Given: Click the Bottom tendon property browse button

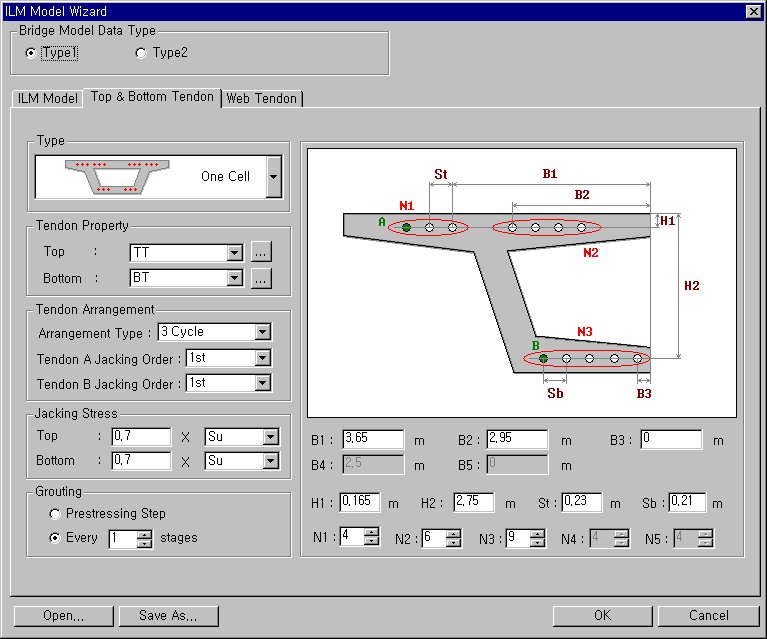Looking at the screenshot, I should click(x=260, y=278).
